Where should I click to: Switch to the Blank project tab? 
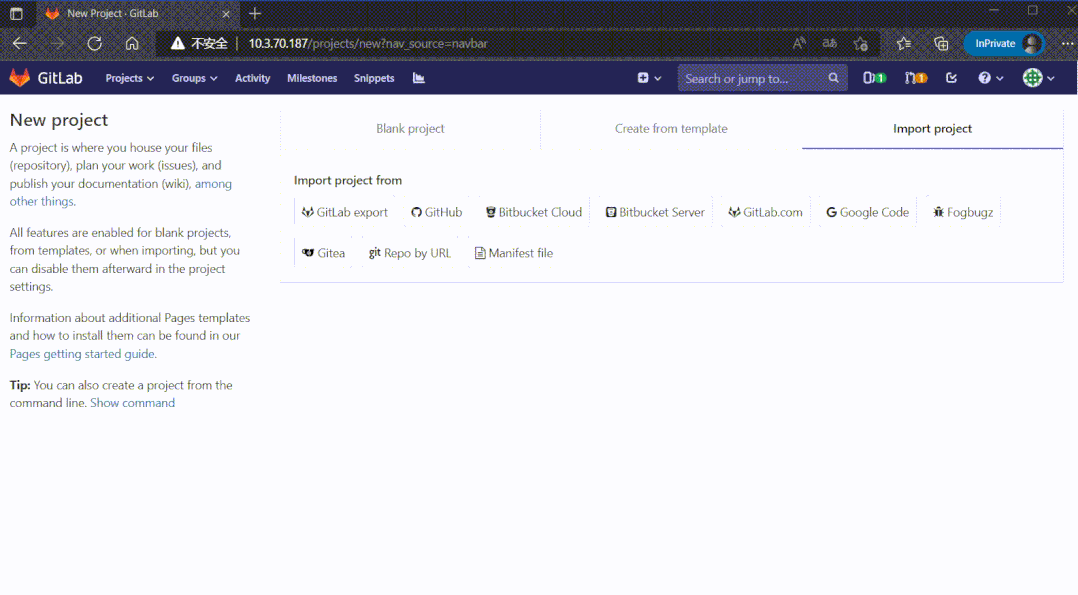[410, 129]
